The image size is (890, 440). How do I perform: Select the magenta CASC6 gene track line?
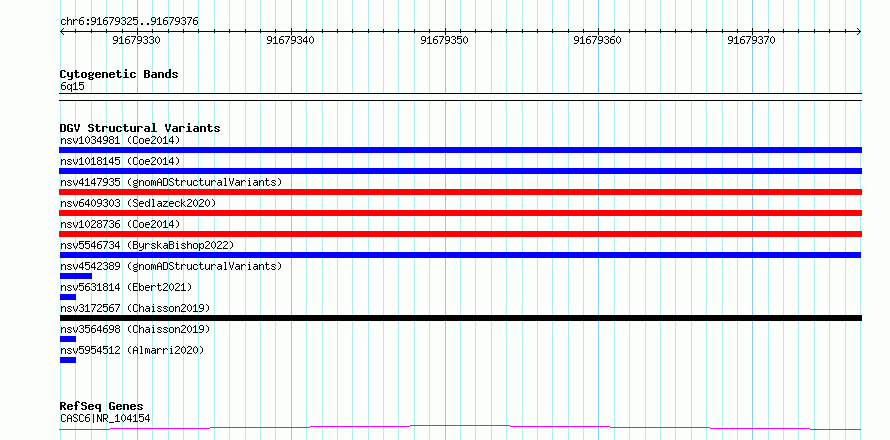pos(460,427)
